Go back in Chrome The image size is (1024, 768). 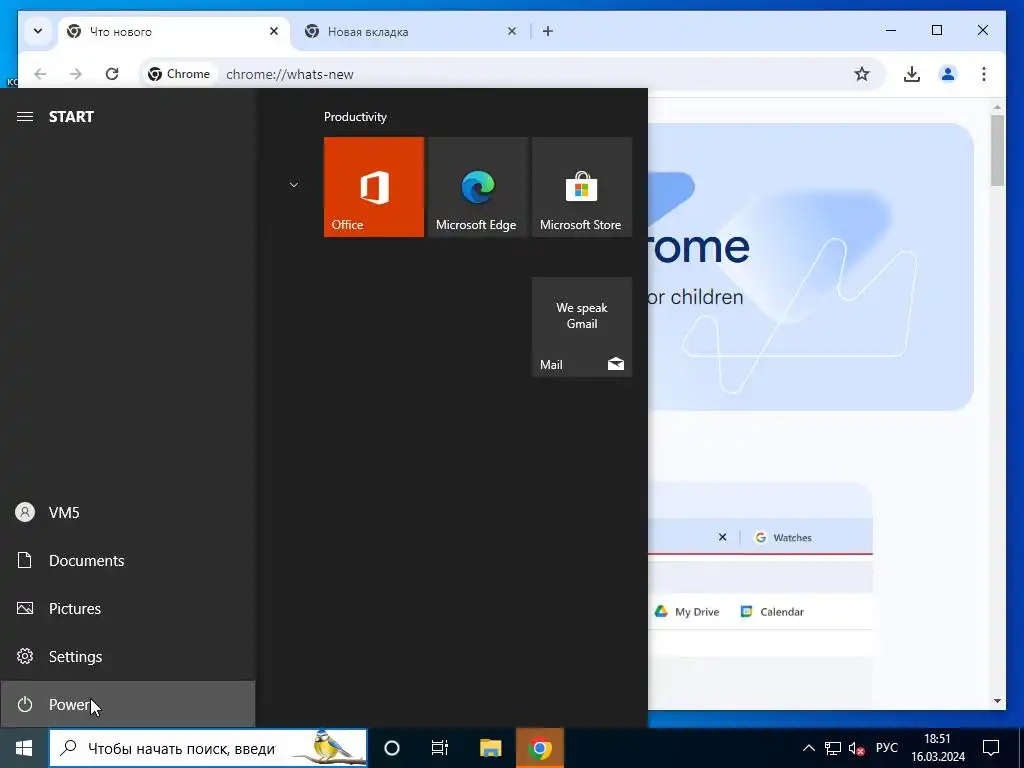40,74
